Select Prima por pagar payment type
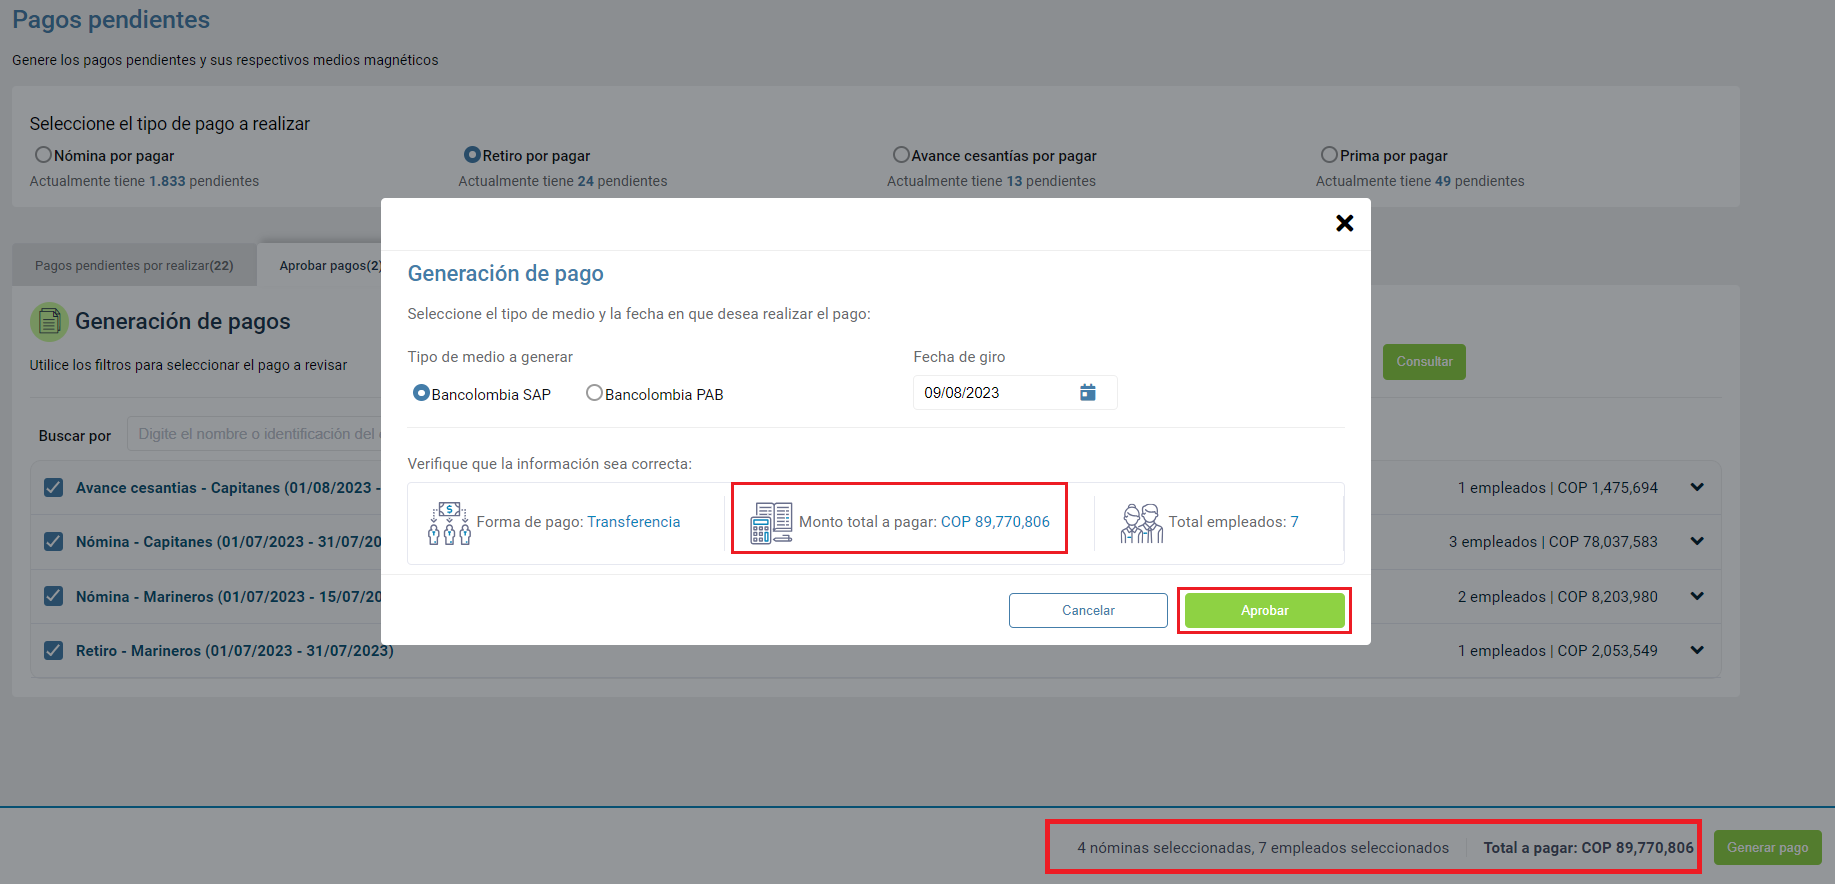This screenshot has width=1835, height=884. 1329,155
